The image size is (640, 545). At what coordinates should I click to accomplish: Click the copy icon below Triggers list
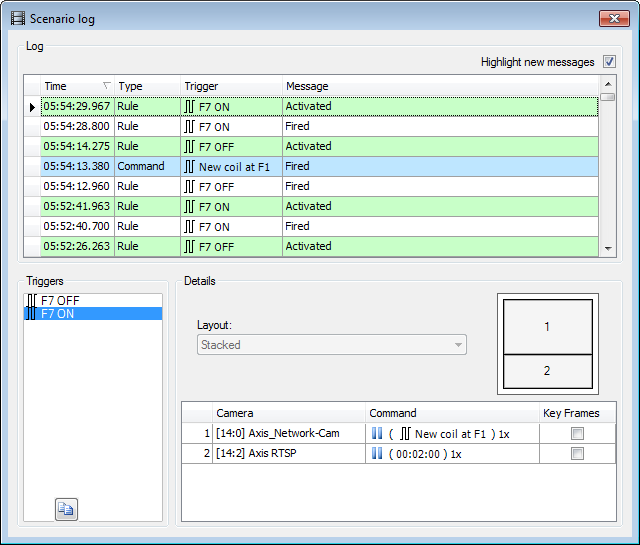[x=66, y=509]
